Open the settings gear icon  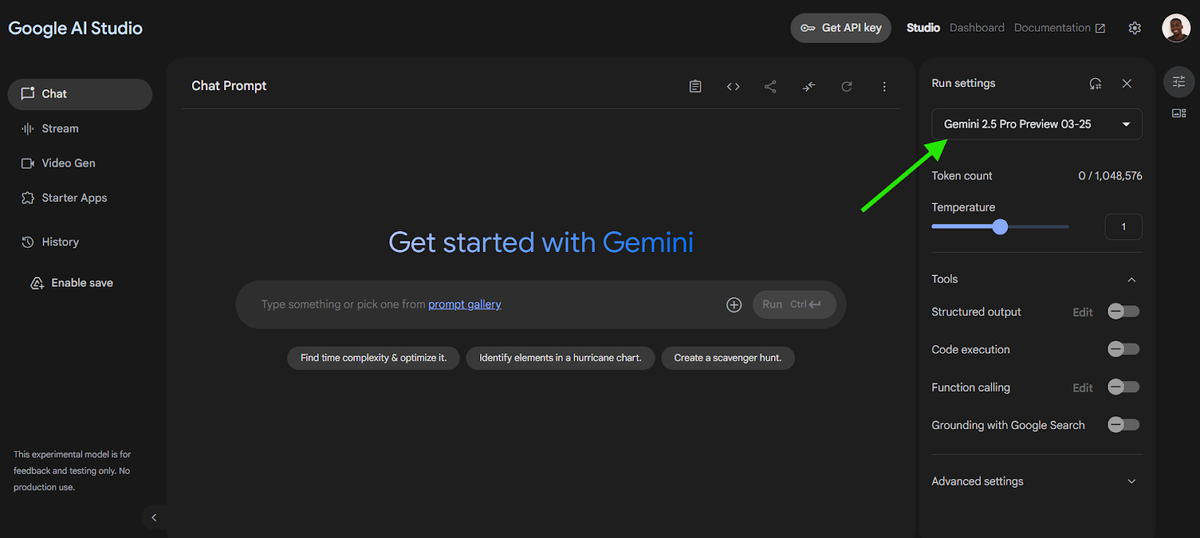coord(1134,28)
